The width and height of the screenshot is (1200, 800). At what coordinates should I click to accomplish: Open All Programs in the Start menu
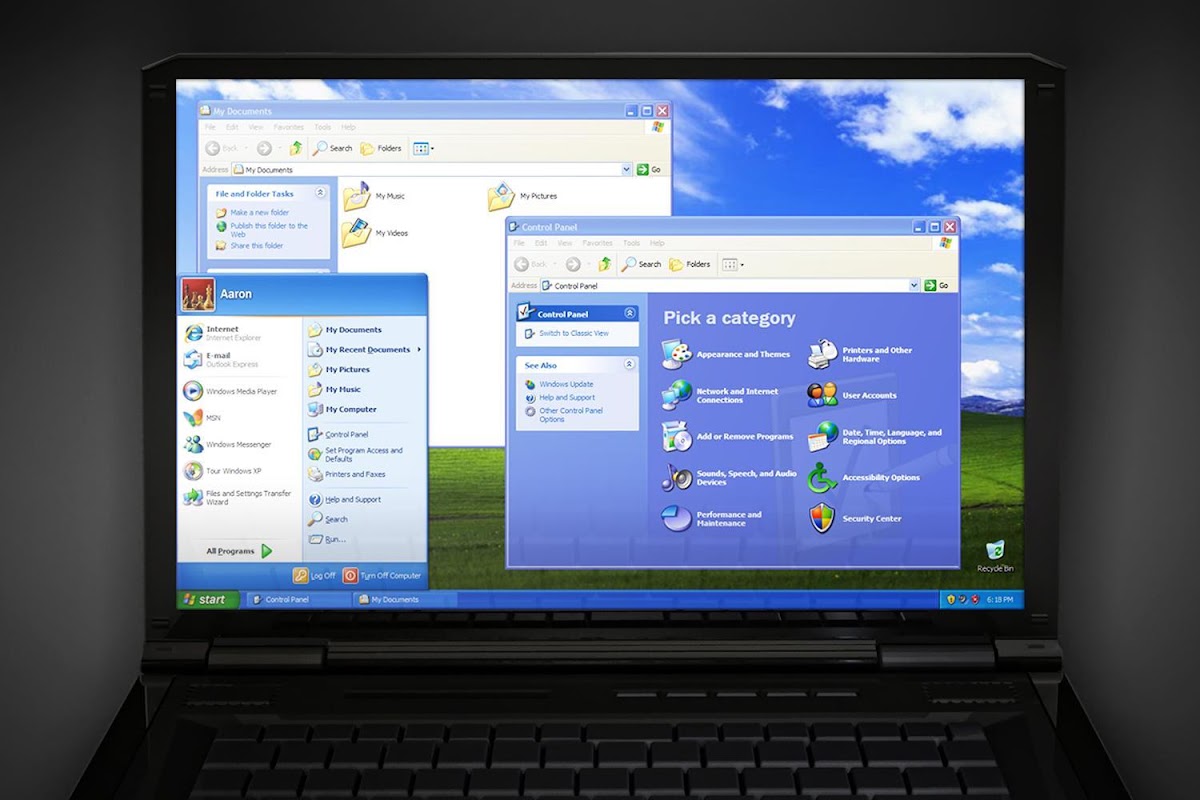239,551
